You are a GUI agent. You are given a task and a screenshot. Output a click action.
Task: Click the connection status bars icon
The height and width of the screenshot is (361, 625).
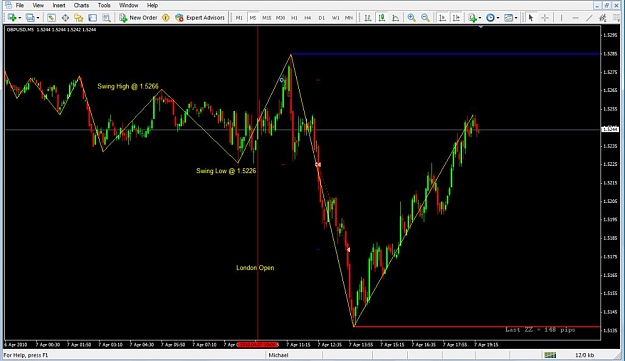point(550,355)
